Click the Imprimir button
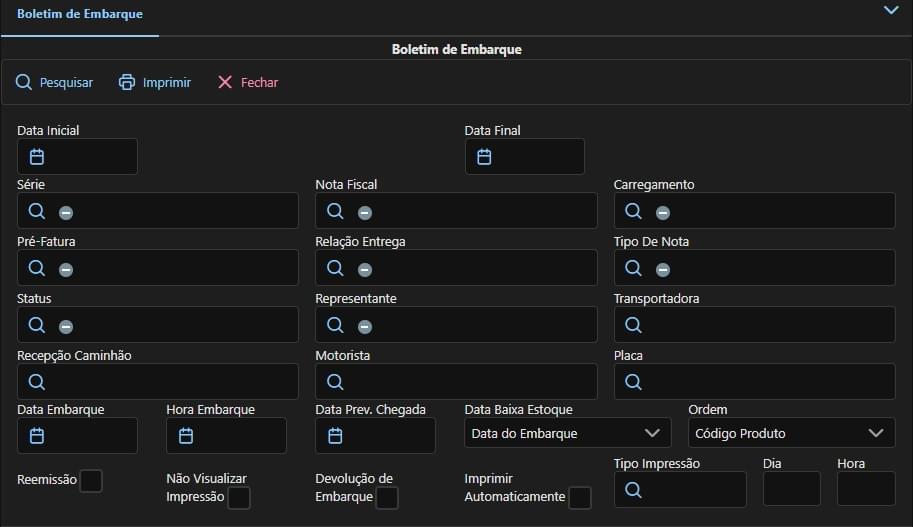This screenshot has width=913, height=527. 155,83
